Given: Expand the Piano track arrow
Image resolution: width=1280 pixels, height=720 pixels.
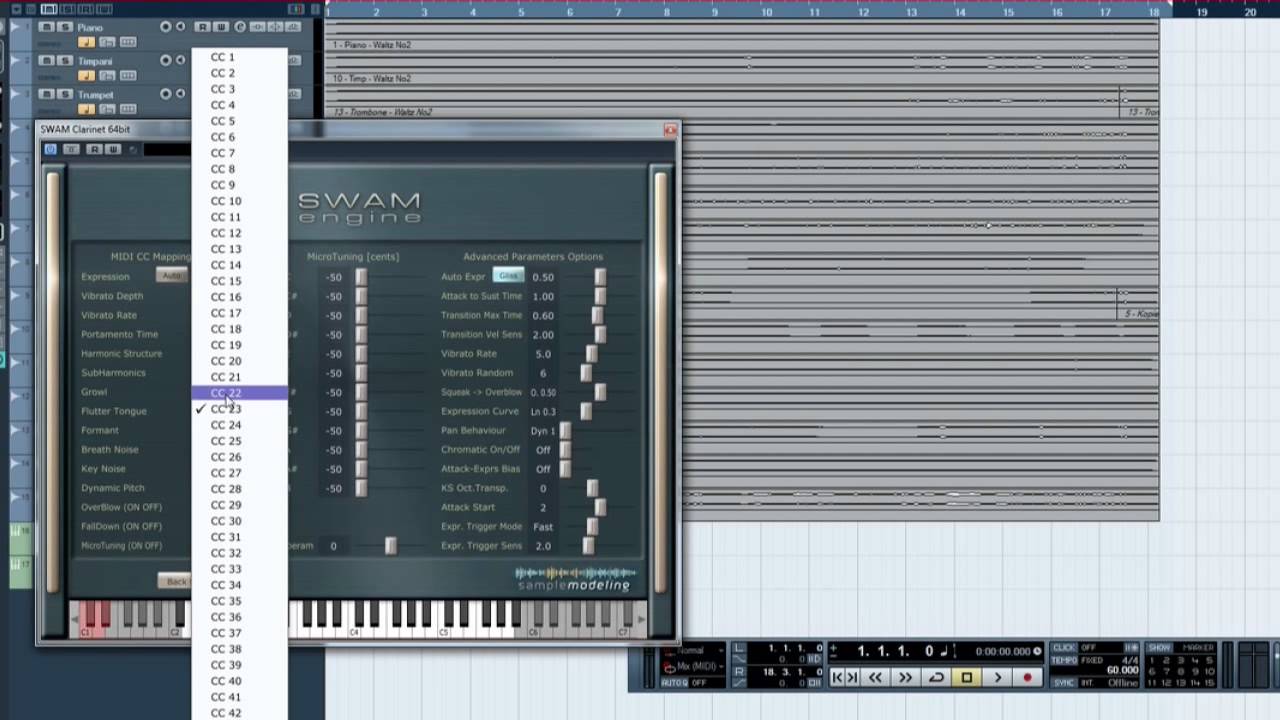Looking at the screenshot, I should point(14,27).
